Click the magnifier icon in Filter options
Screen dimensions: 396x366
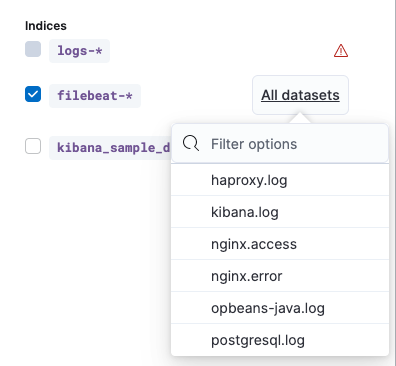(191, 144)
